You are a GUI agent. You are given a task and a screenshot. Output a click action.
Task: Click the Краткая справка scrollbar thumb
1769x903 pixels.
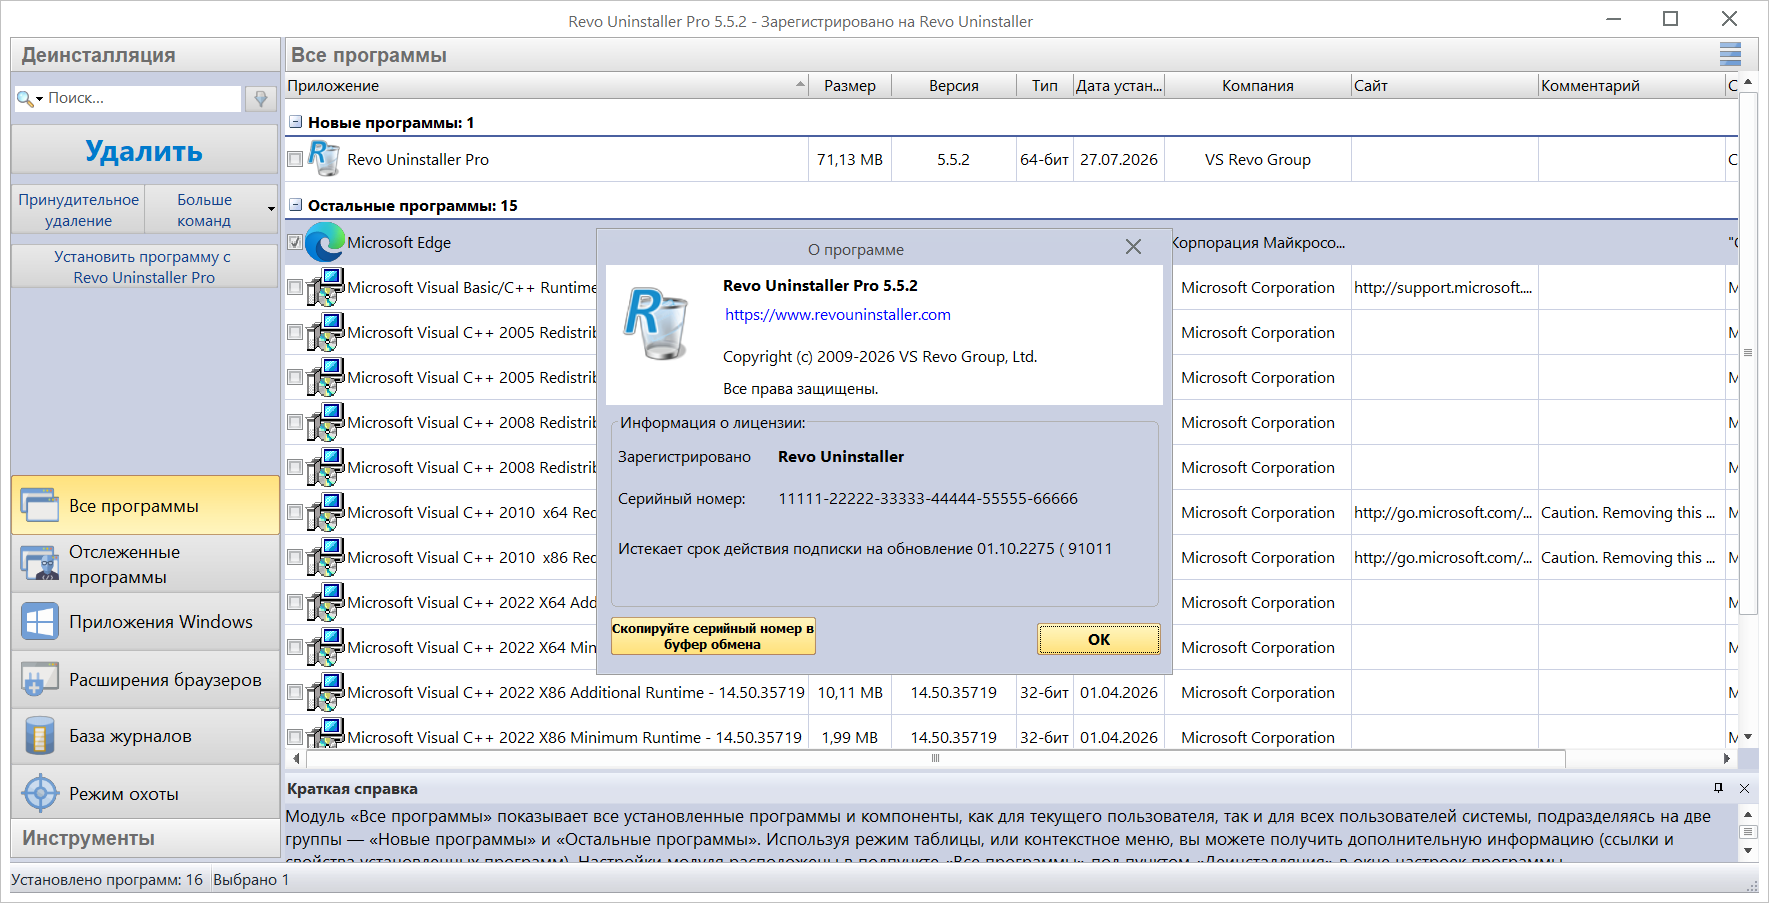click(x=1748, y=832)
